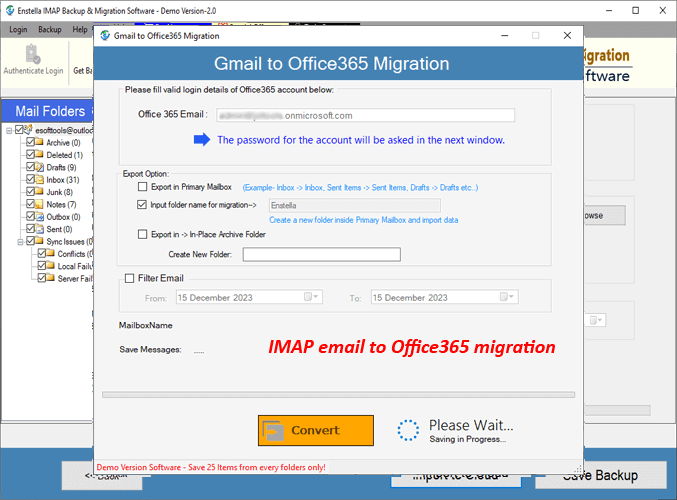Image resolution: width=677 pixels, height=500 pixels.
Task: Click the Browse button behind the dialog
Action: click(x=604, y=215)
